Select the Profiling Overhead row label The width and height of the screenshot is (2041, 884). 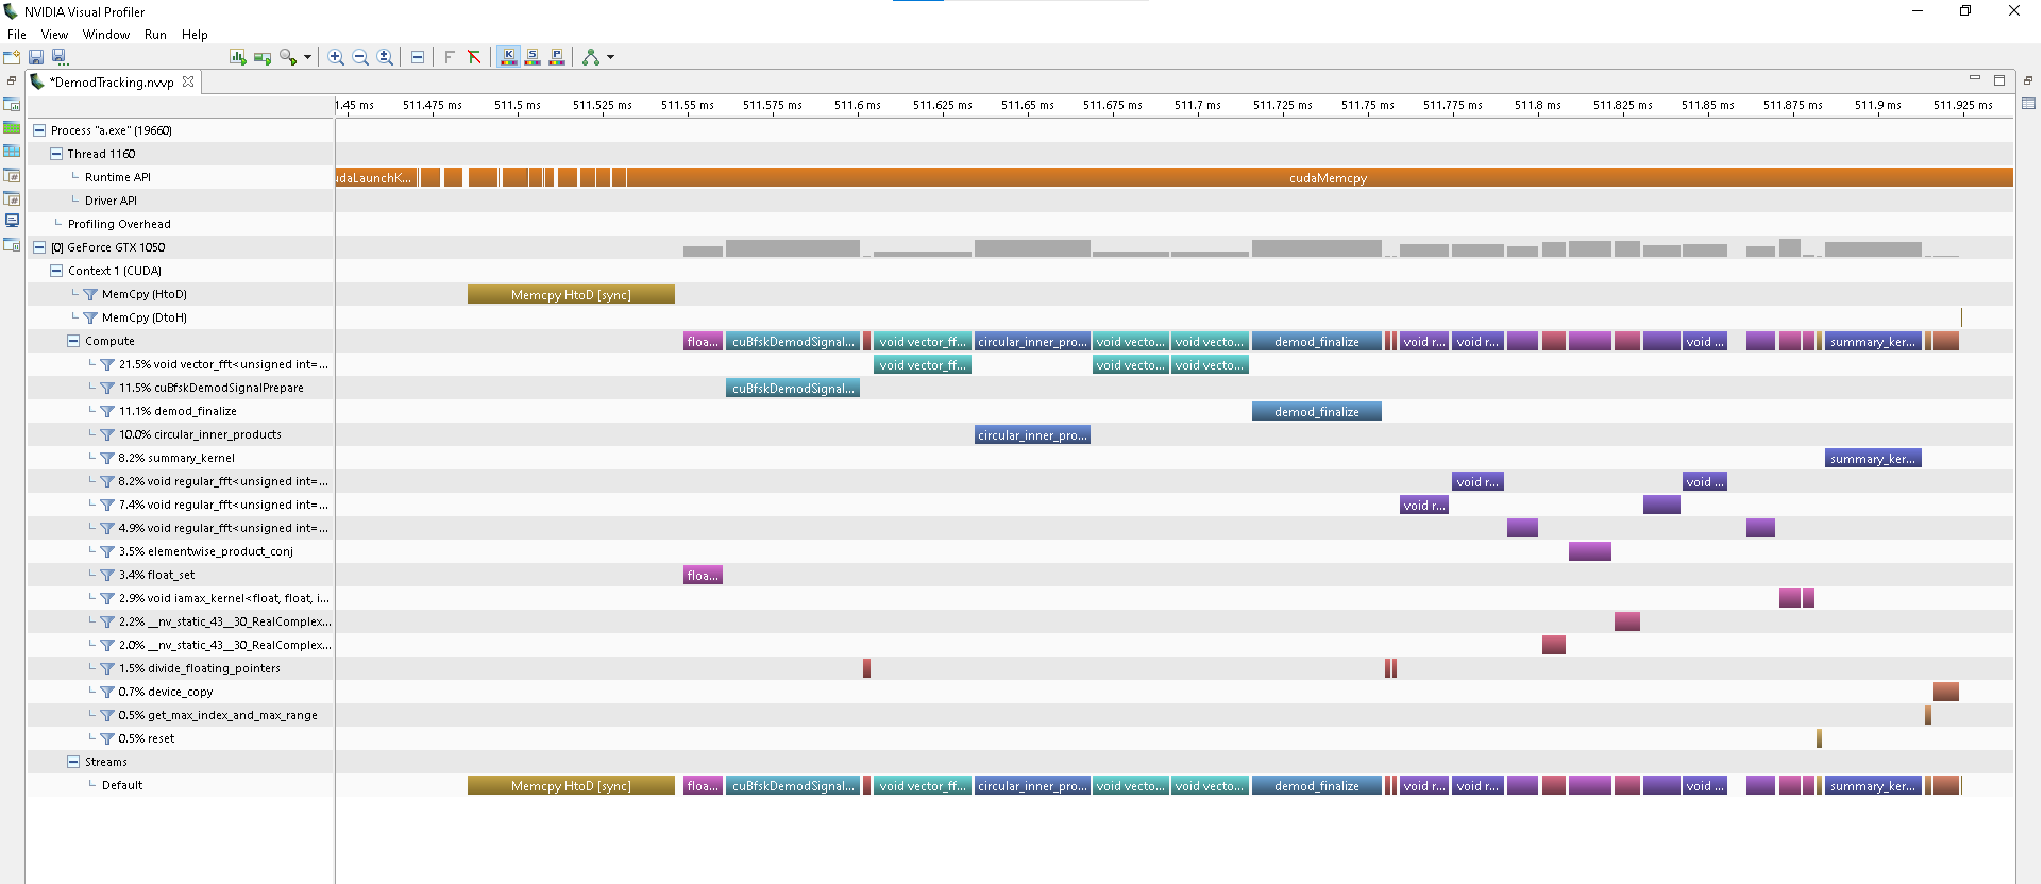point(119,224)
